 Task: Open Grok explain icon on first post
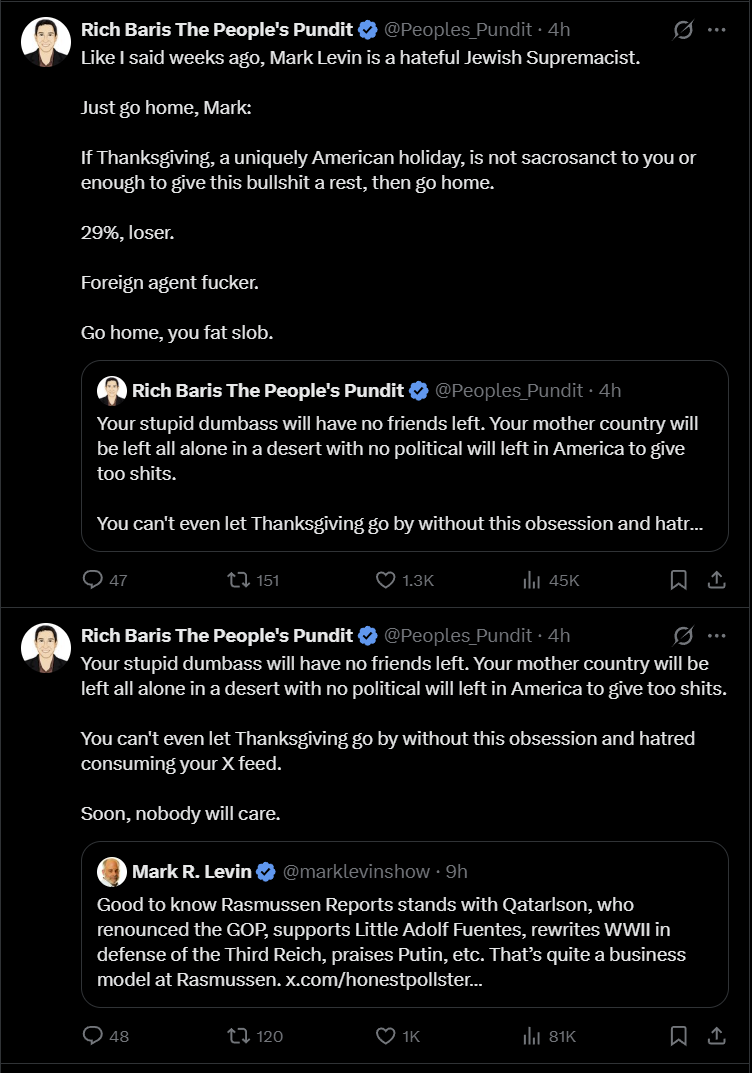(x=683, y=29)
